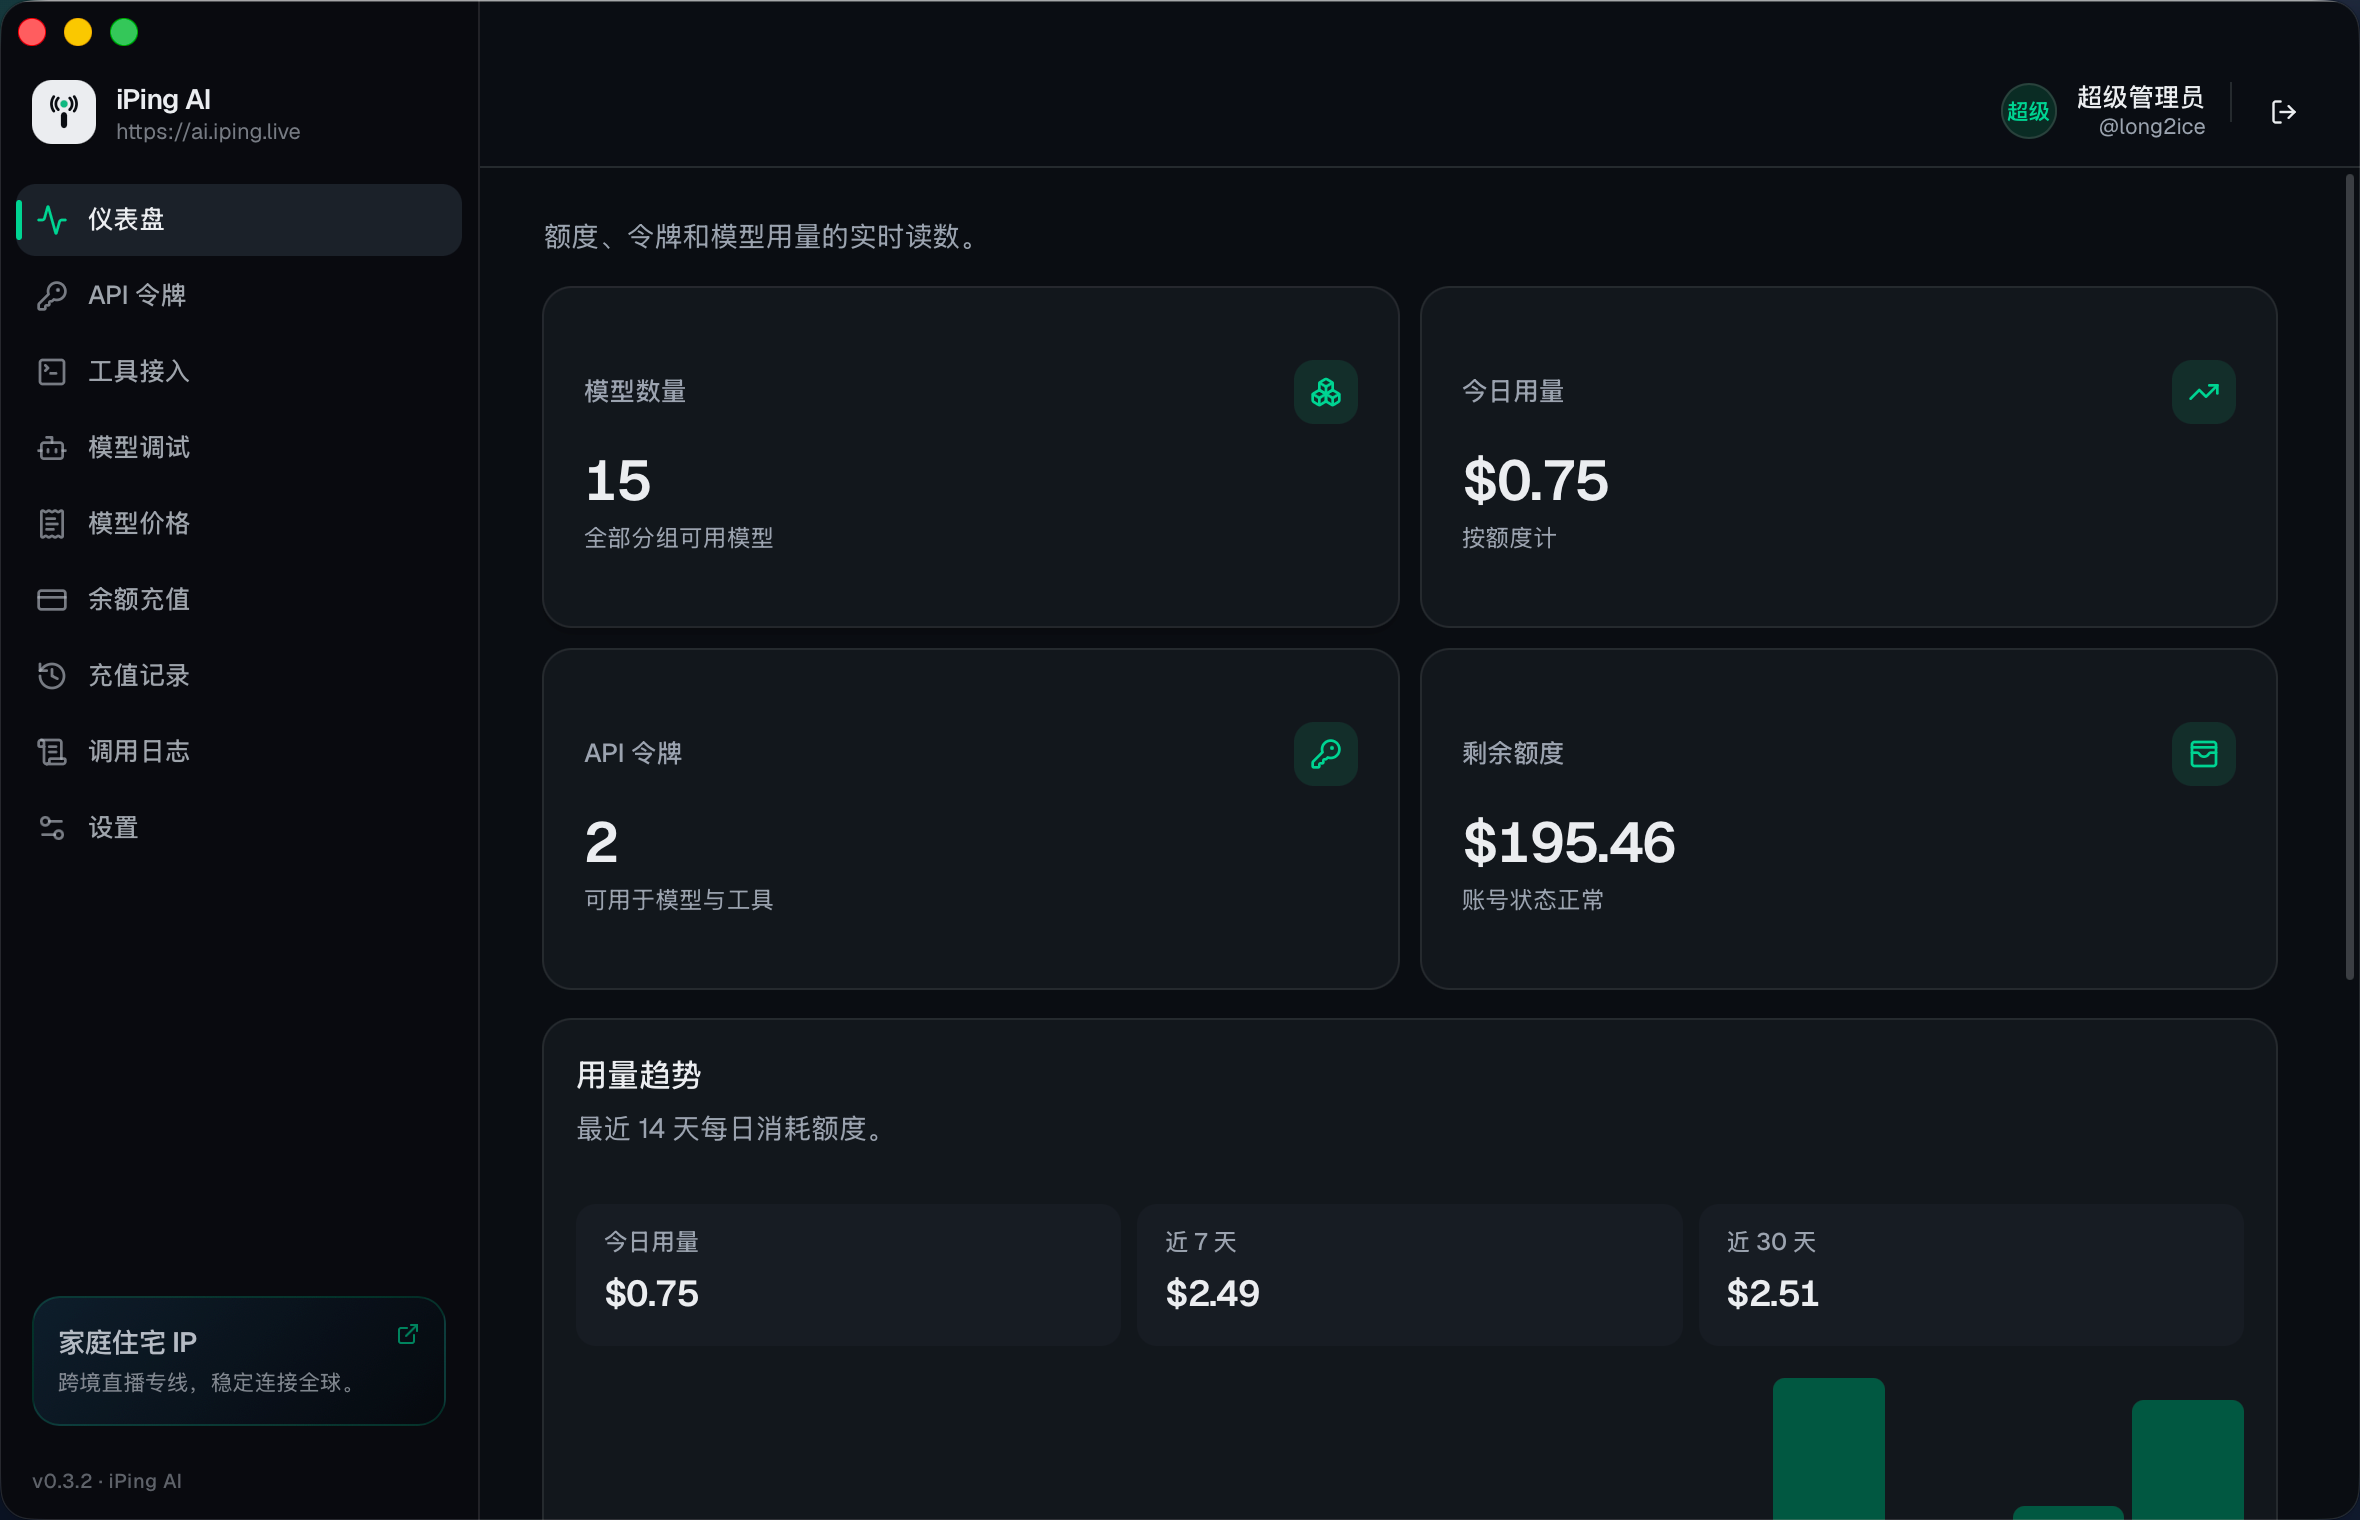Click the 近 7 天 stat $2.49
Viewport: 2360px width, 1520px height.
pyautogui.click(x=1212, y=1294)
